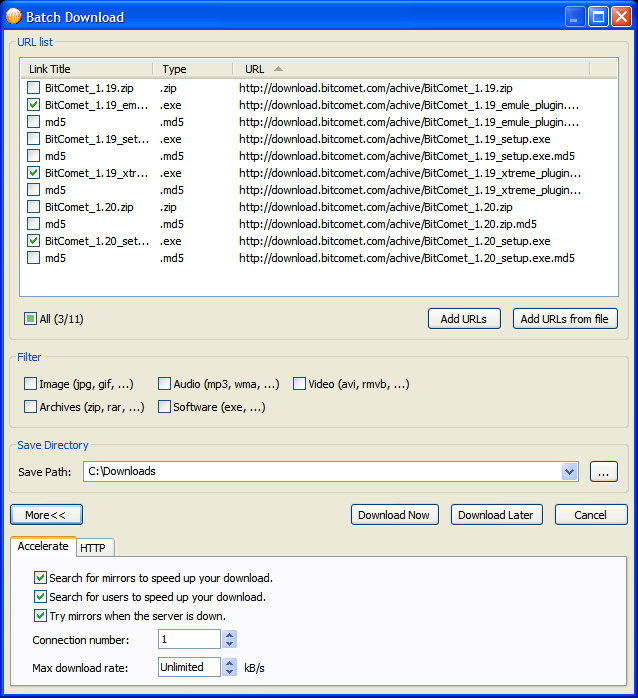Screen dimensions: 638x698
Task: Minimize the Batch Download window
Action: tap(575, 17)
